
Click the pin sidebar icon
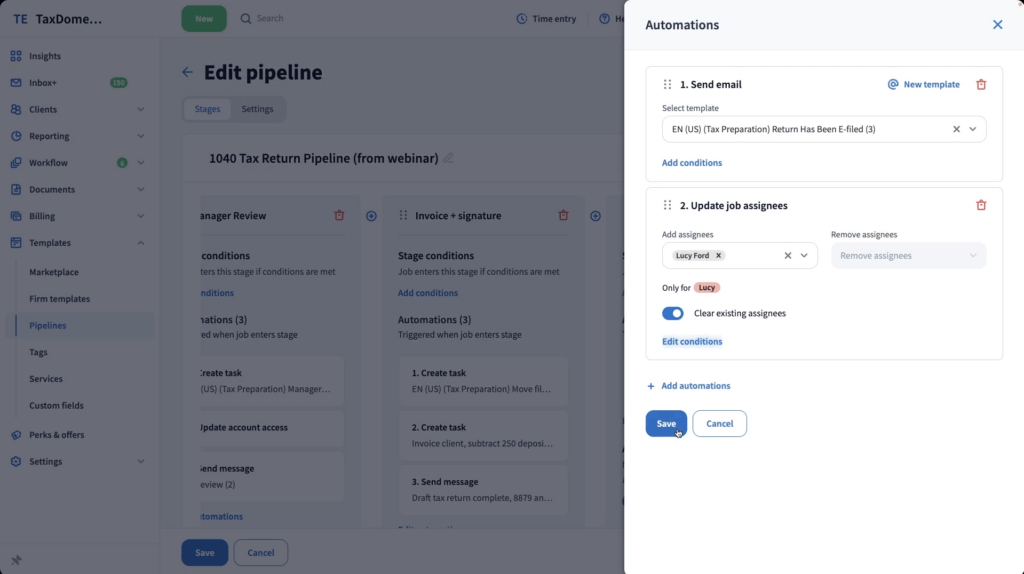click(x=16, y=560)
